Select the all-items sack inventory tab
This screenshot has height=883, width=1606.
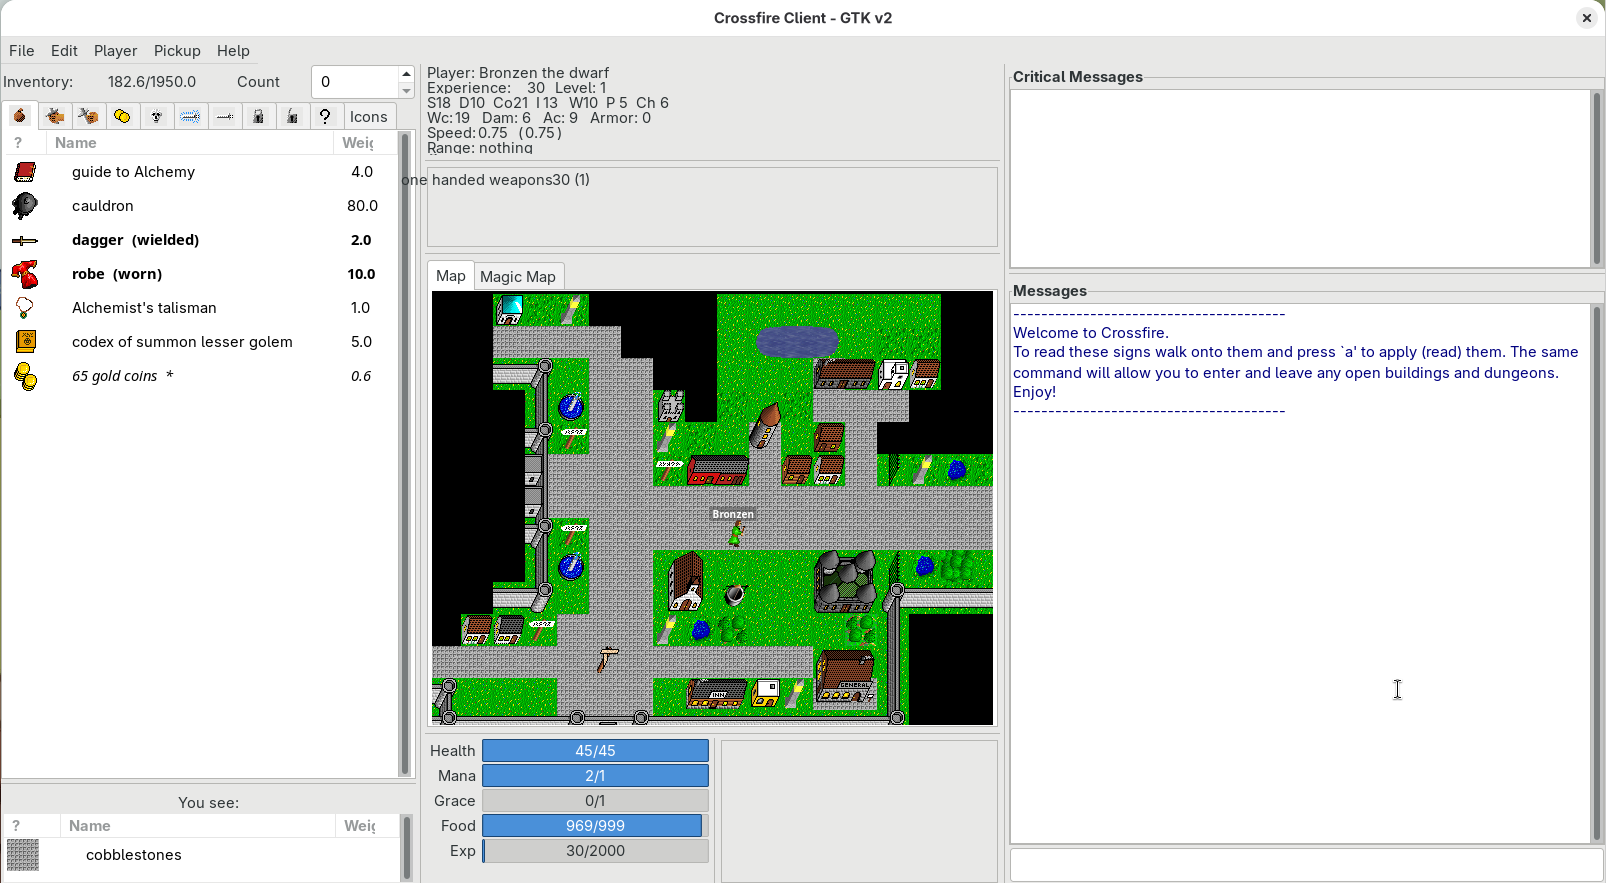coord(20,116)
